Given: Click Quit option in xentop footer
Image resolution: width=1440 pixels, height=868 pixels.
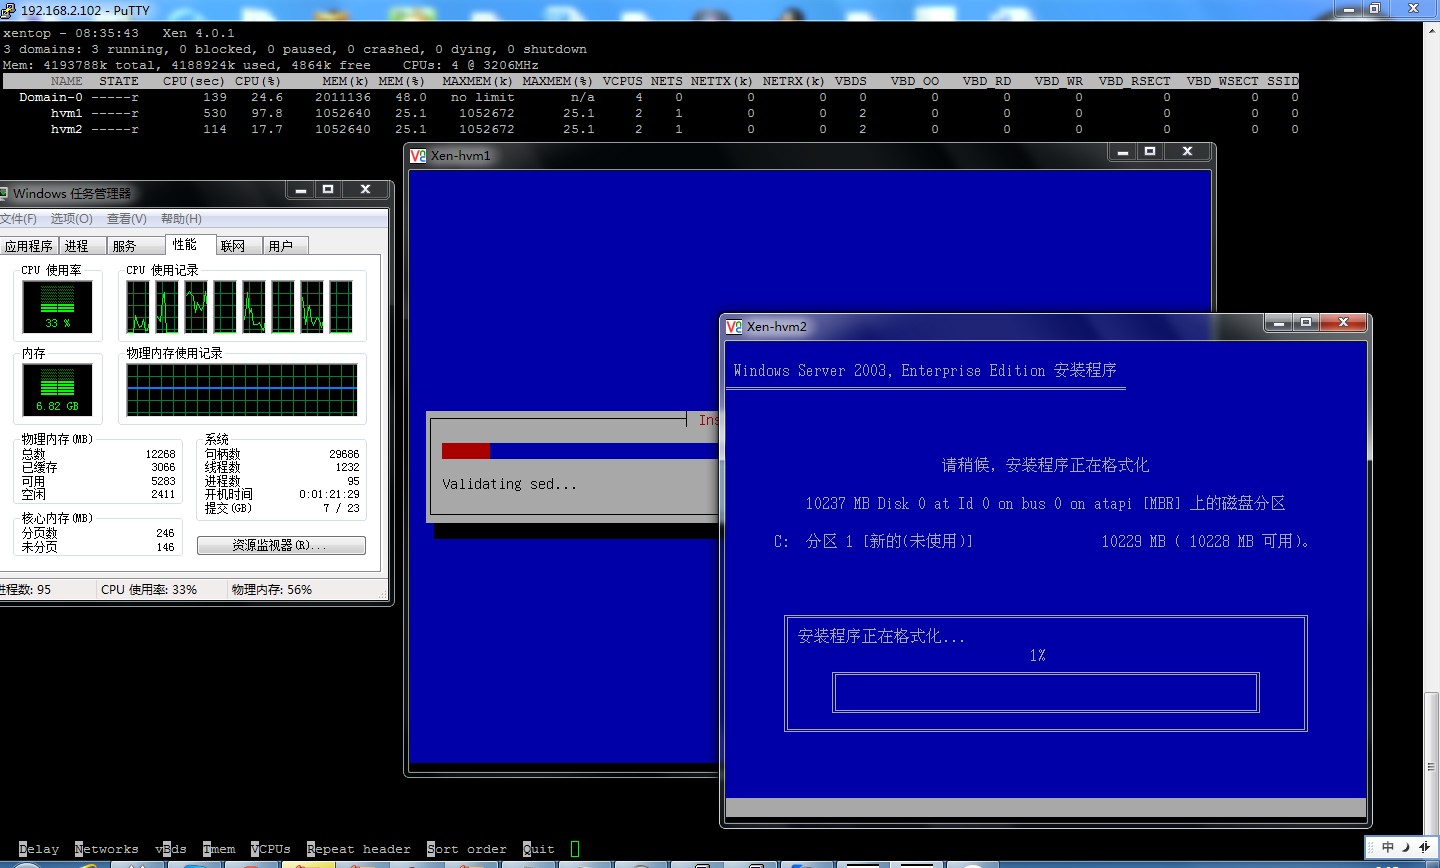Looking at the screenshot, I should [x=539, y=849].
